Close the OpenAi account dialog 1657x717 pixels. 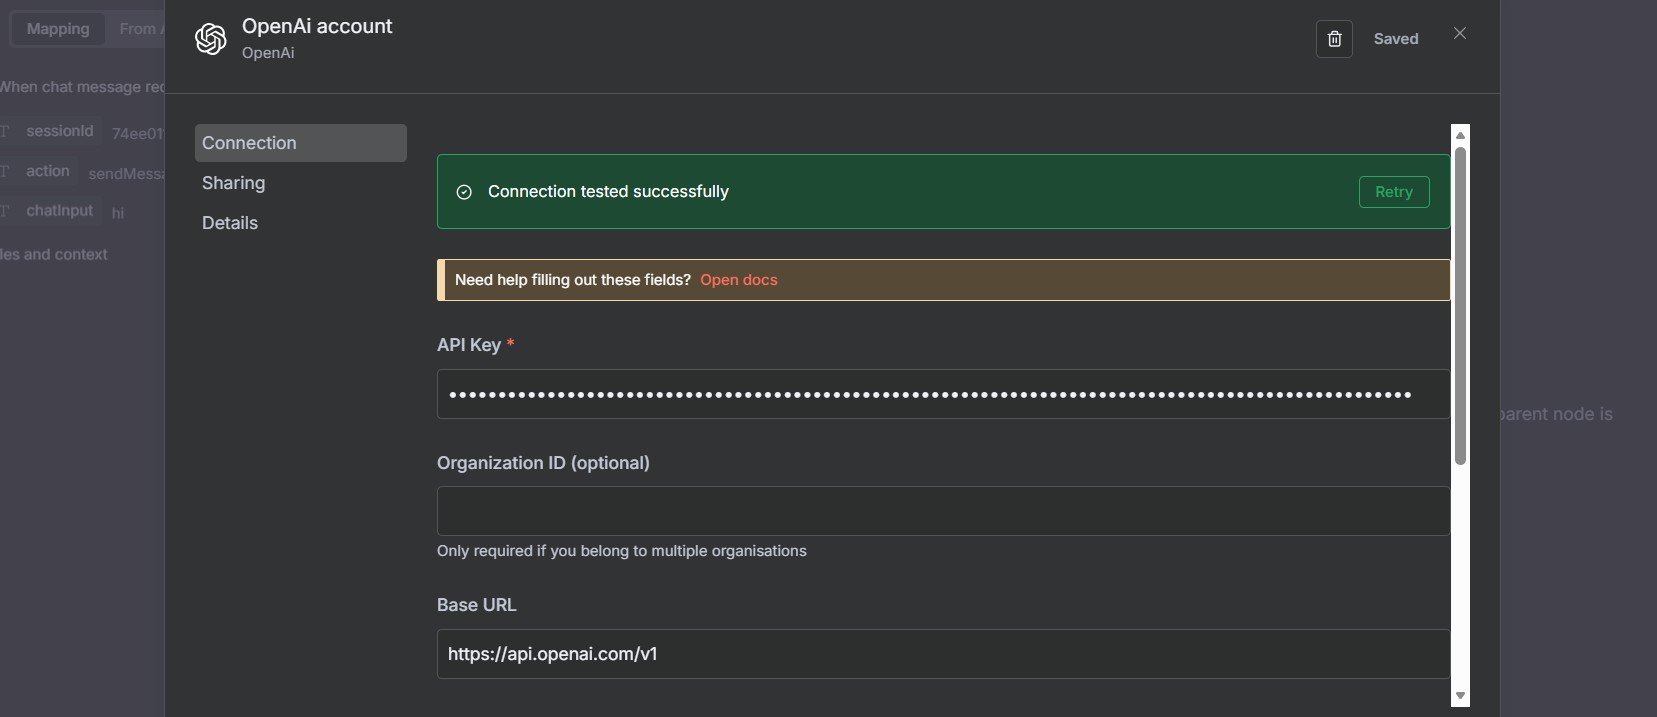1460,33
